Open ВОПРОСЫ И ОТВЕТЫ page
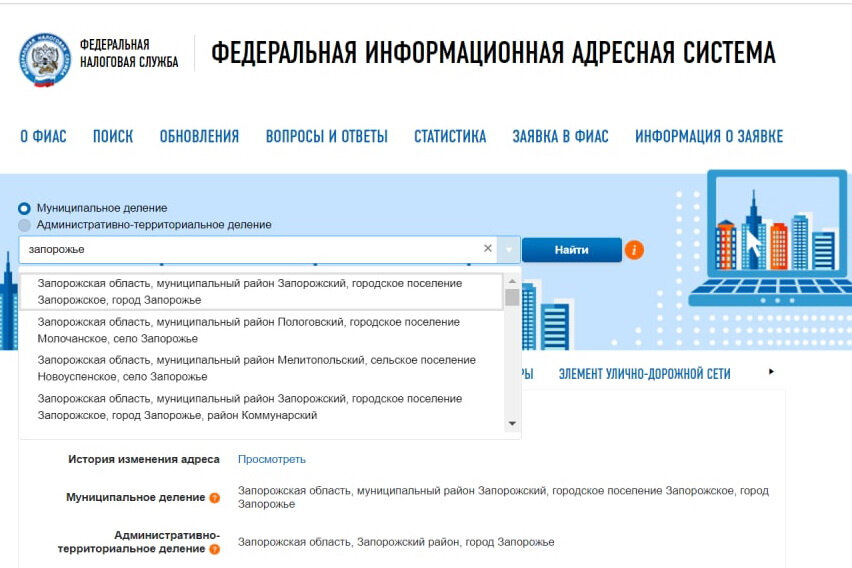Viewport: 852px width, 568px height. click(x=327, y=136)
